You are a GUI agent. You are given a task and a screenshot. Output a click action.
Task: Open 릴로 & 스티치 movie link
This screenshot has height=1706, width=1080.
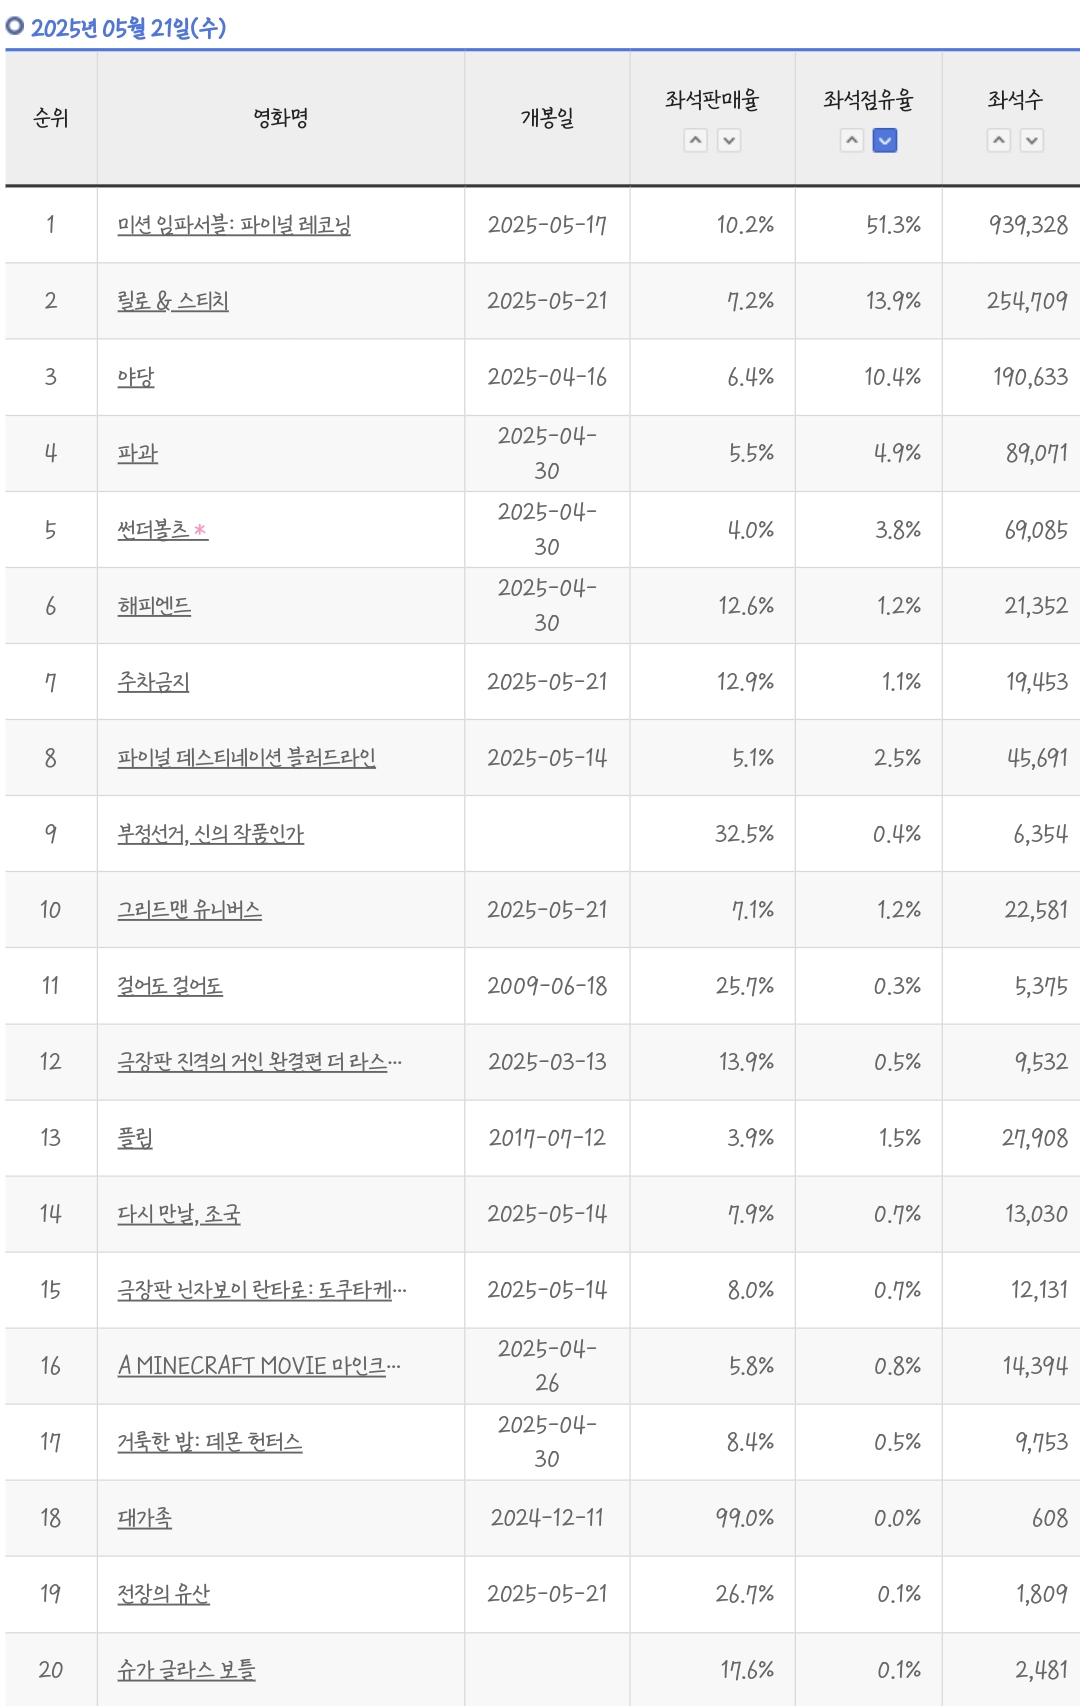click(x=173, y=301)
